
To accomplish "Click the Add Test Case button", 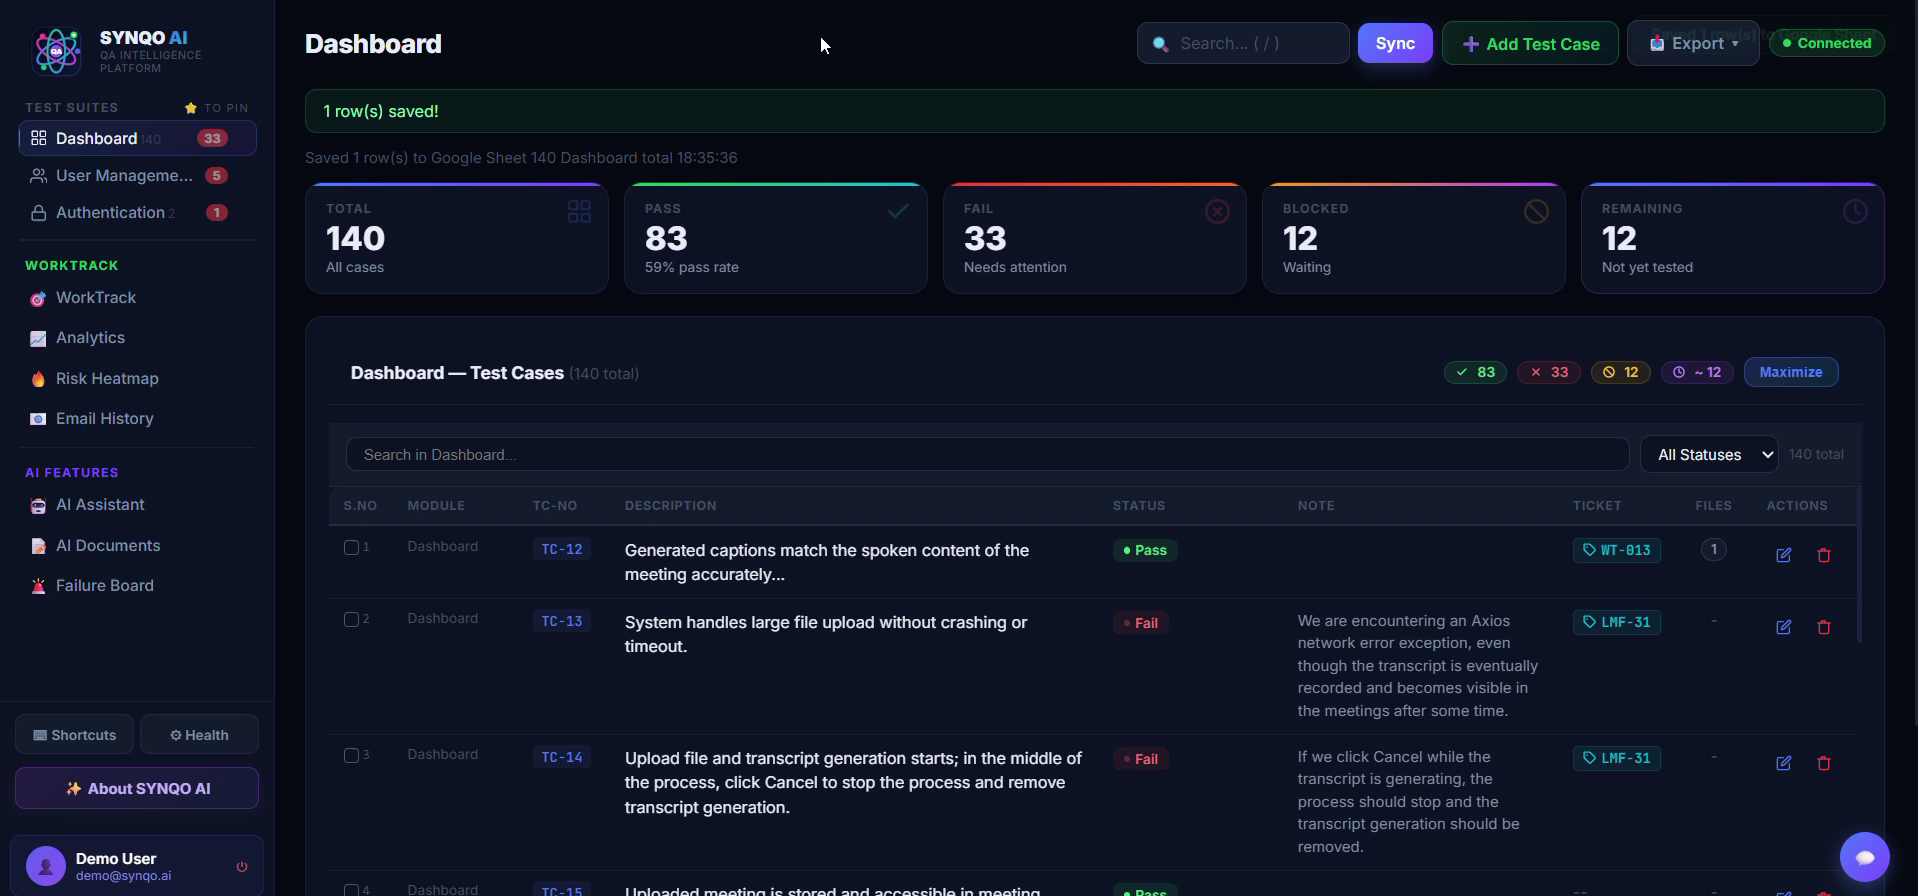I will pyautogui.click(x=1530, y=43).
